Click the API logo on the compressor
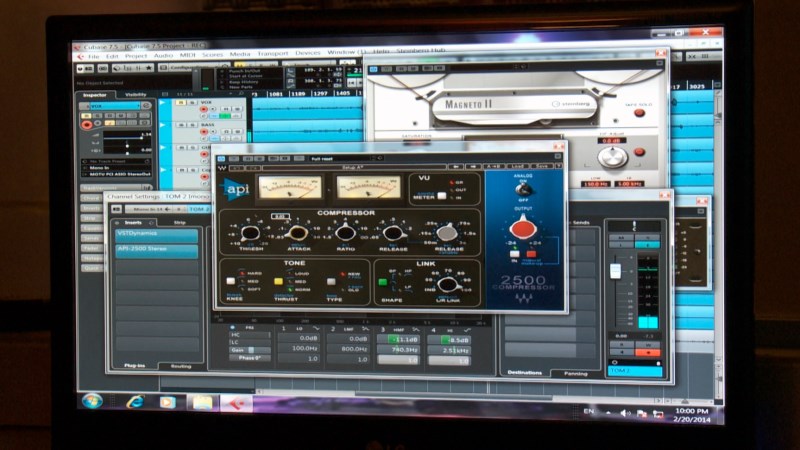 tap(235, 189)
